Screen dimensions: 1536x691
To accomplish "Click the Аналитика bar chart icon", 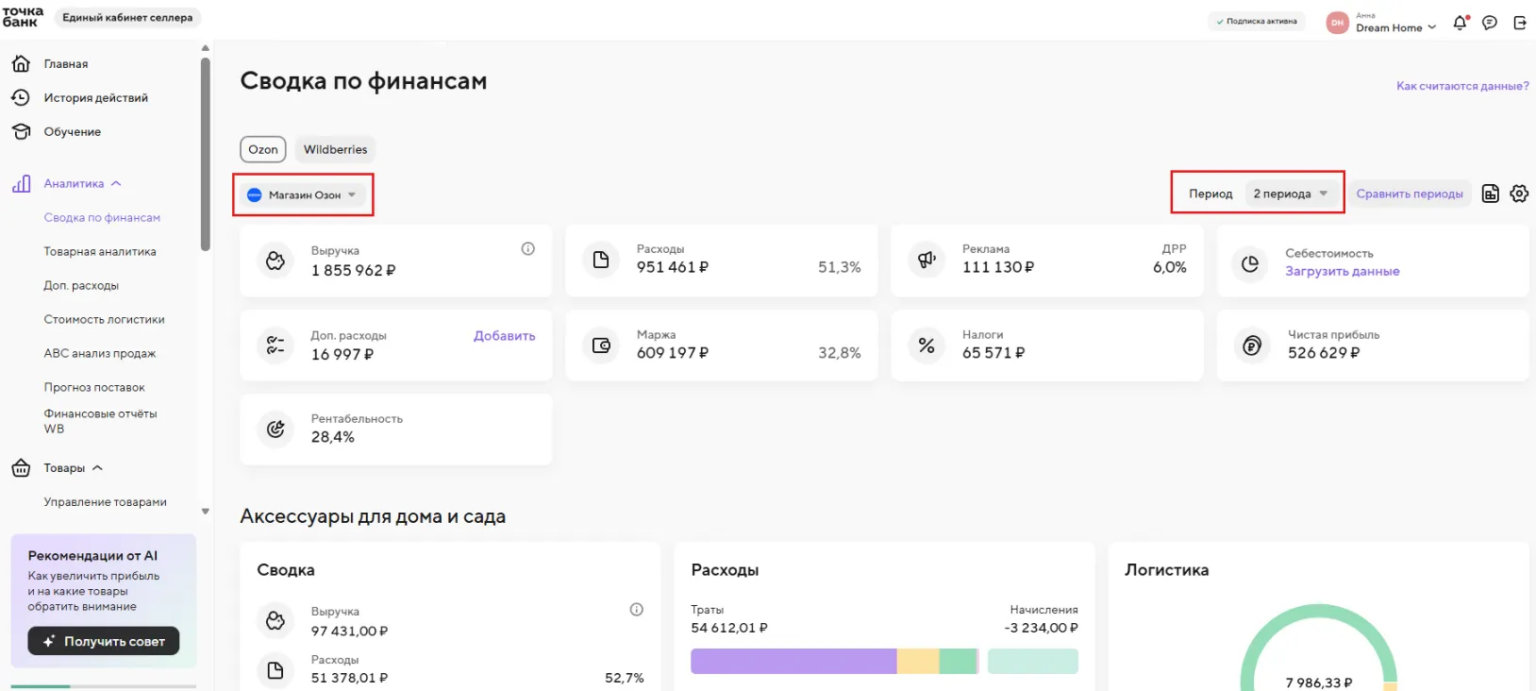I will 20,184.
